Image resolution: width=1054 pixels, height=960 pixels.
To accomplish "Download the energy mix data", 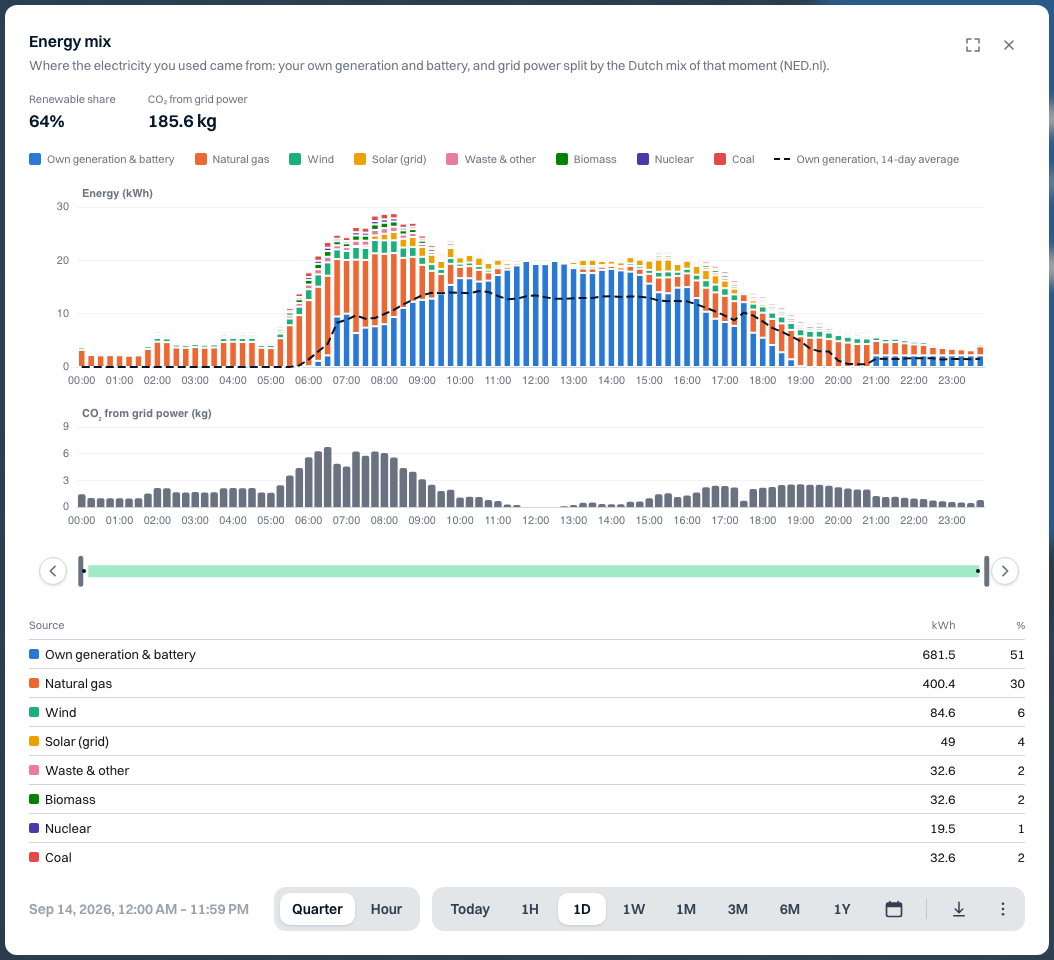I will click(x=959, y=909).
